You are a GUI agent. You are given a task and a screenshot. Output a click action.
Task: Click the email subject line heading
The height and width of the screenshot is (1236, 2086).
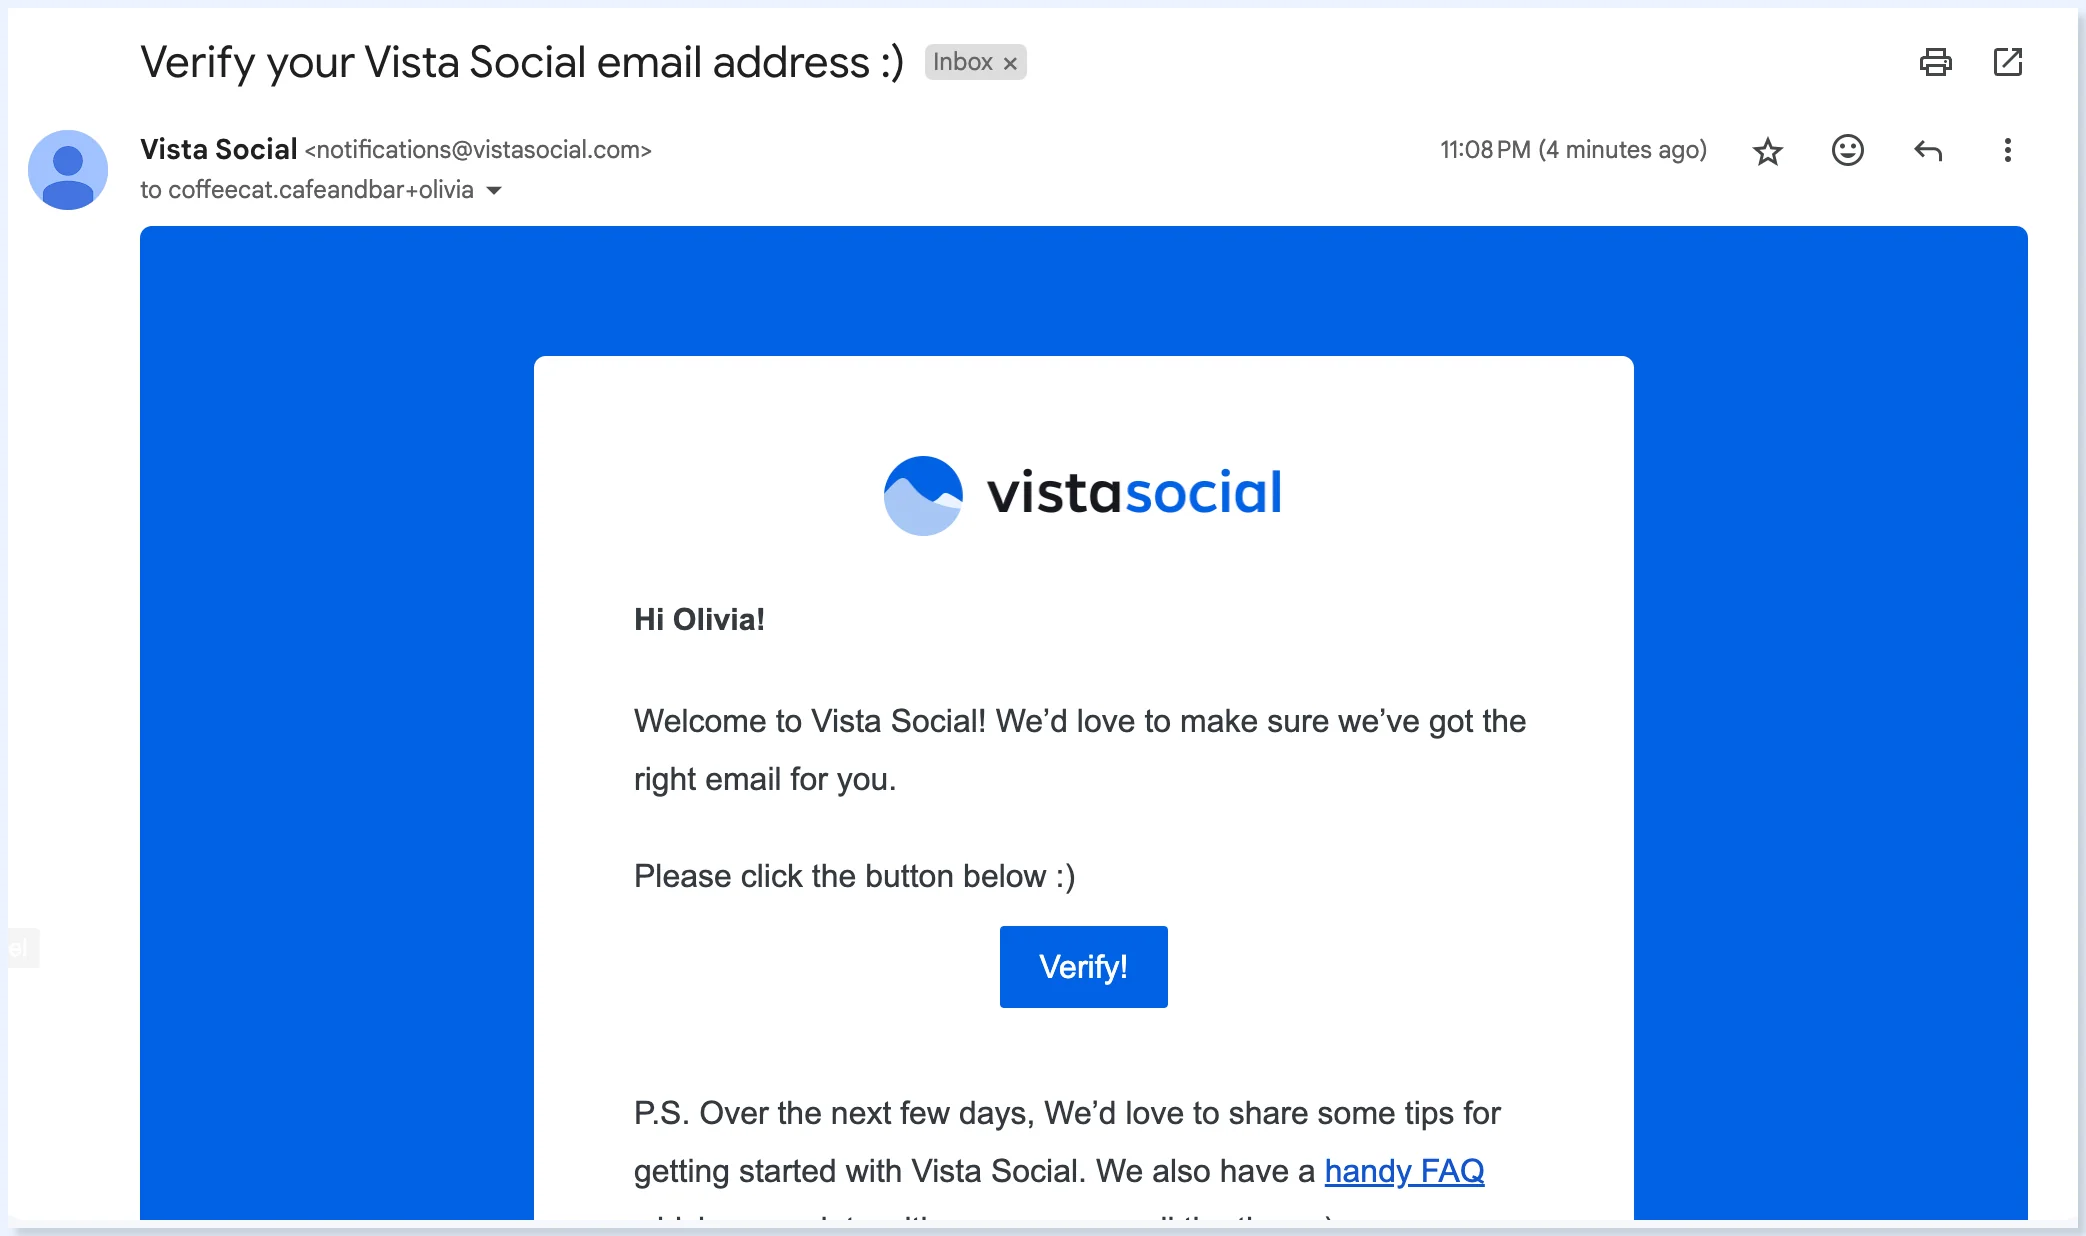click(522, 62)
